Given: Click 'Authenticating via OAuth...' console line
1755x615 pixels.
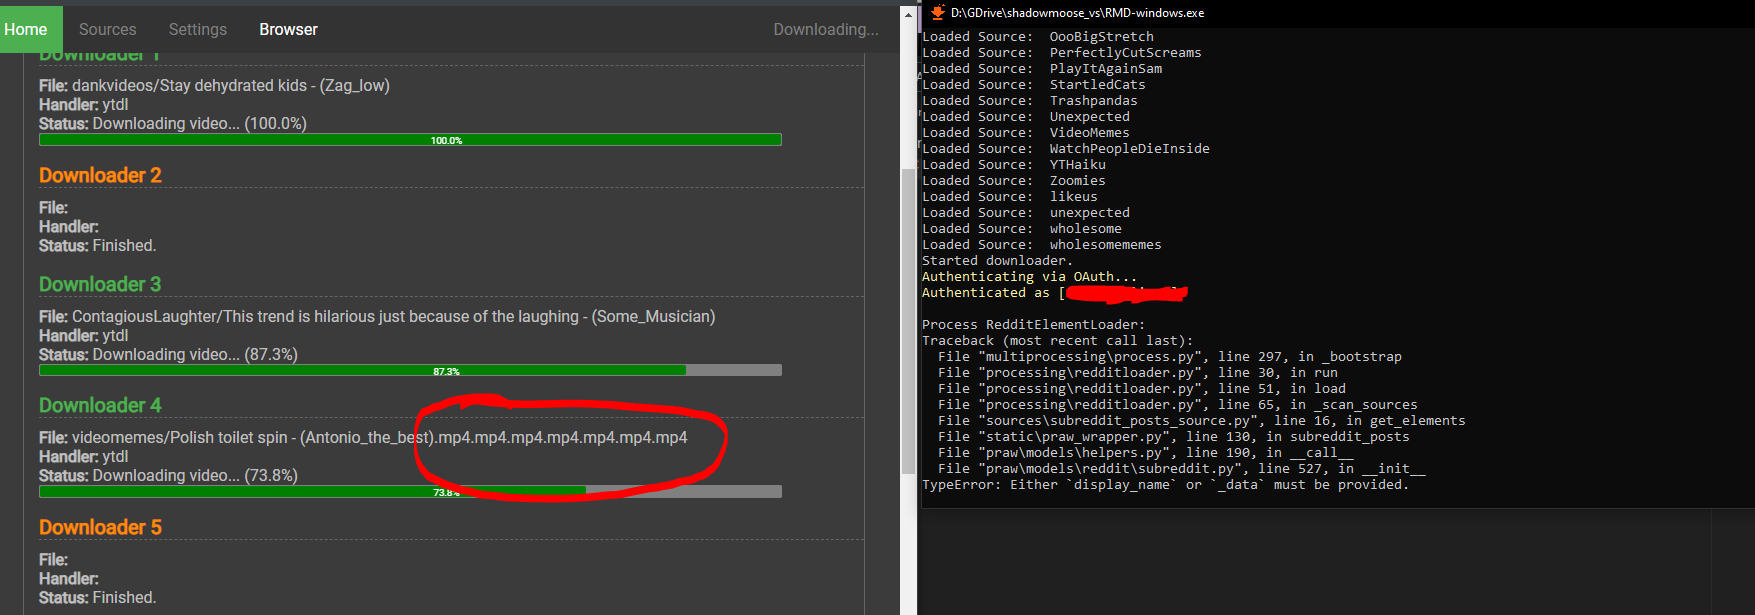Looking at the screenshot, I should [x=1030, y=277].
